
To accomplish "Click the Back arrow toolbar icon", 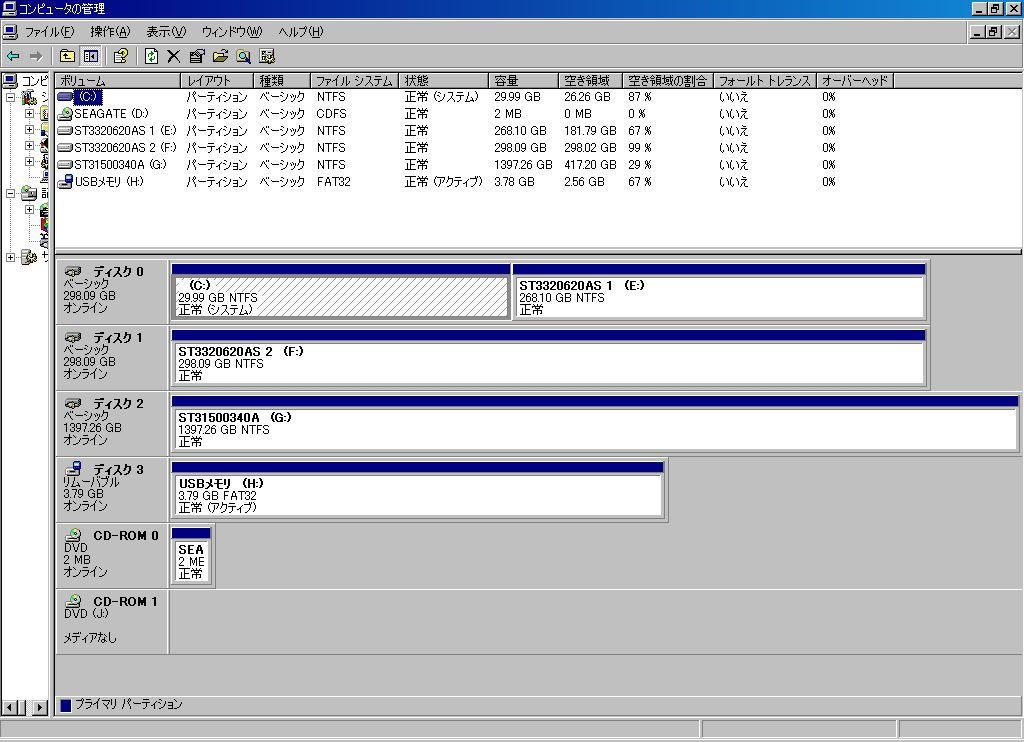I will point(13,56).
